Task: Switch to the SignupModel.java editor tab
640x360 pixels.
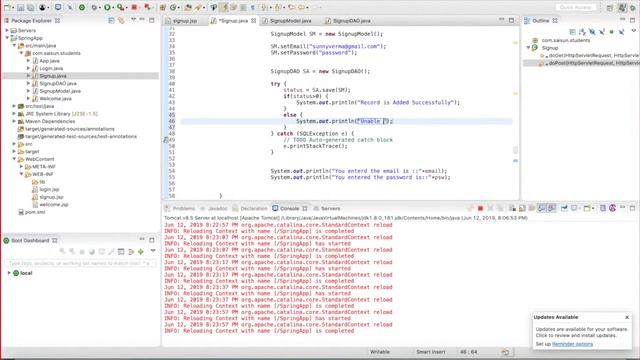Action: coord(290,20)
